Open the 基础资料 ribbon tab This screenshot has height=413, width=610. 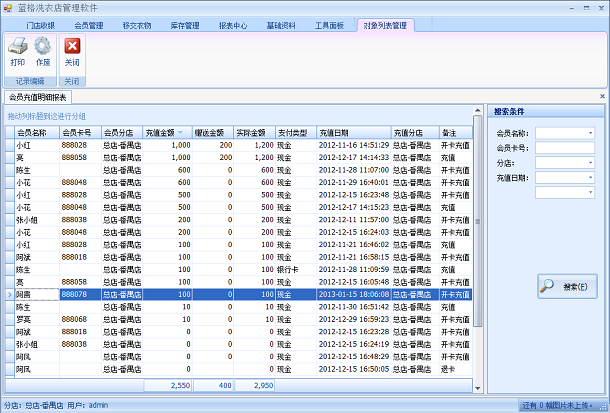point(281,26)
